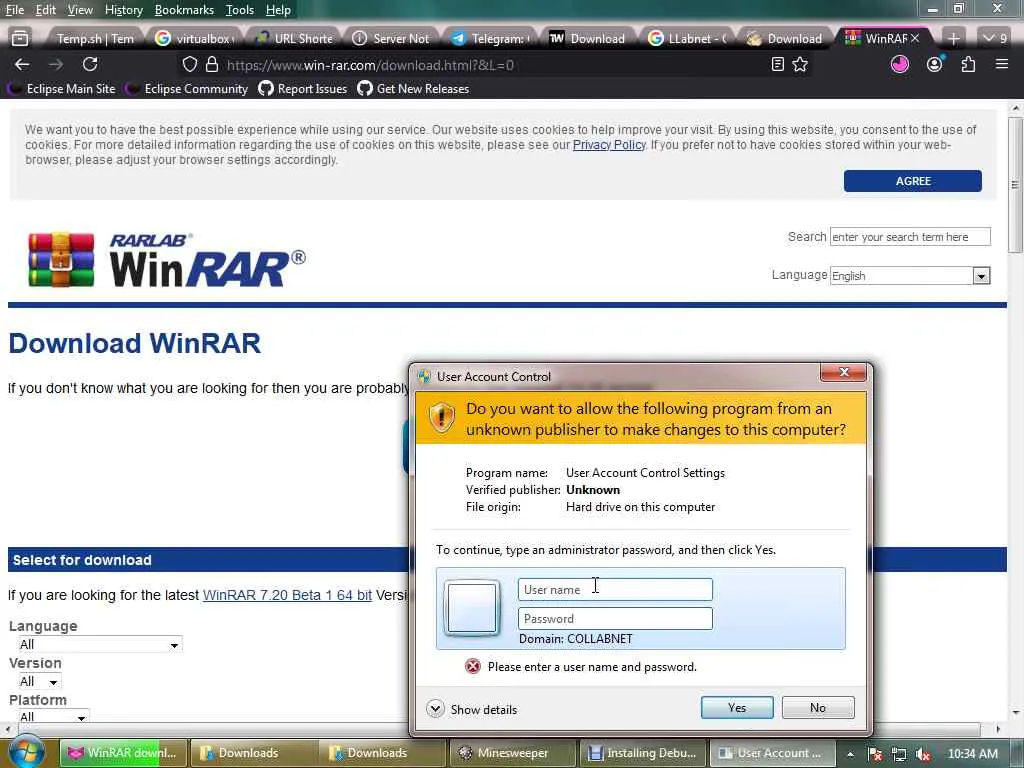1024x768 pixels.
Task: Open the User Account taskbar button
Action: [772, 753]
